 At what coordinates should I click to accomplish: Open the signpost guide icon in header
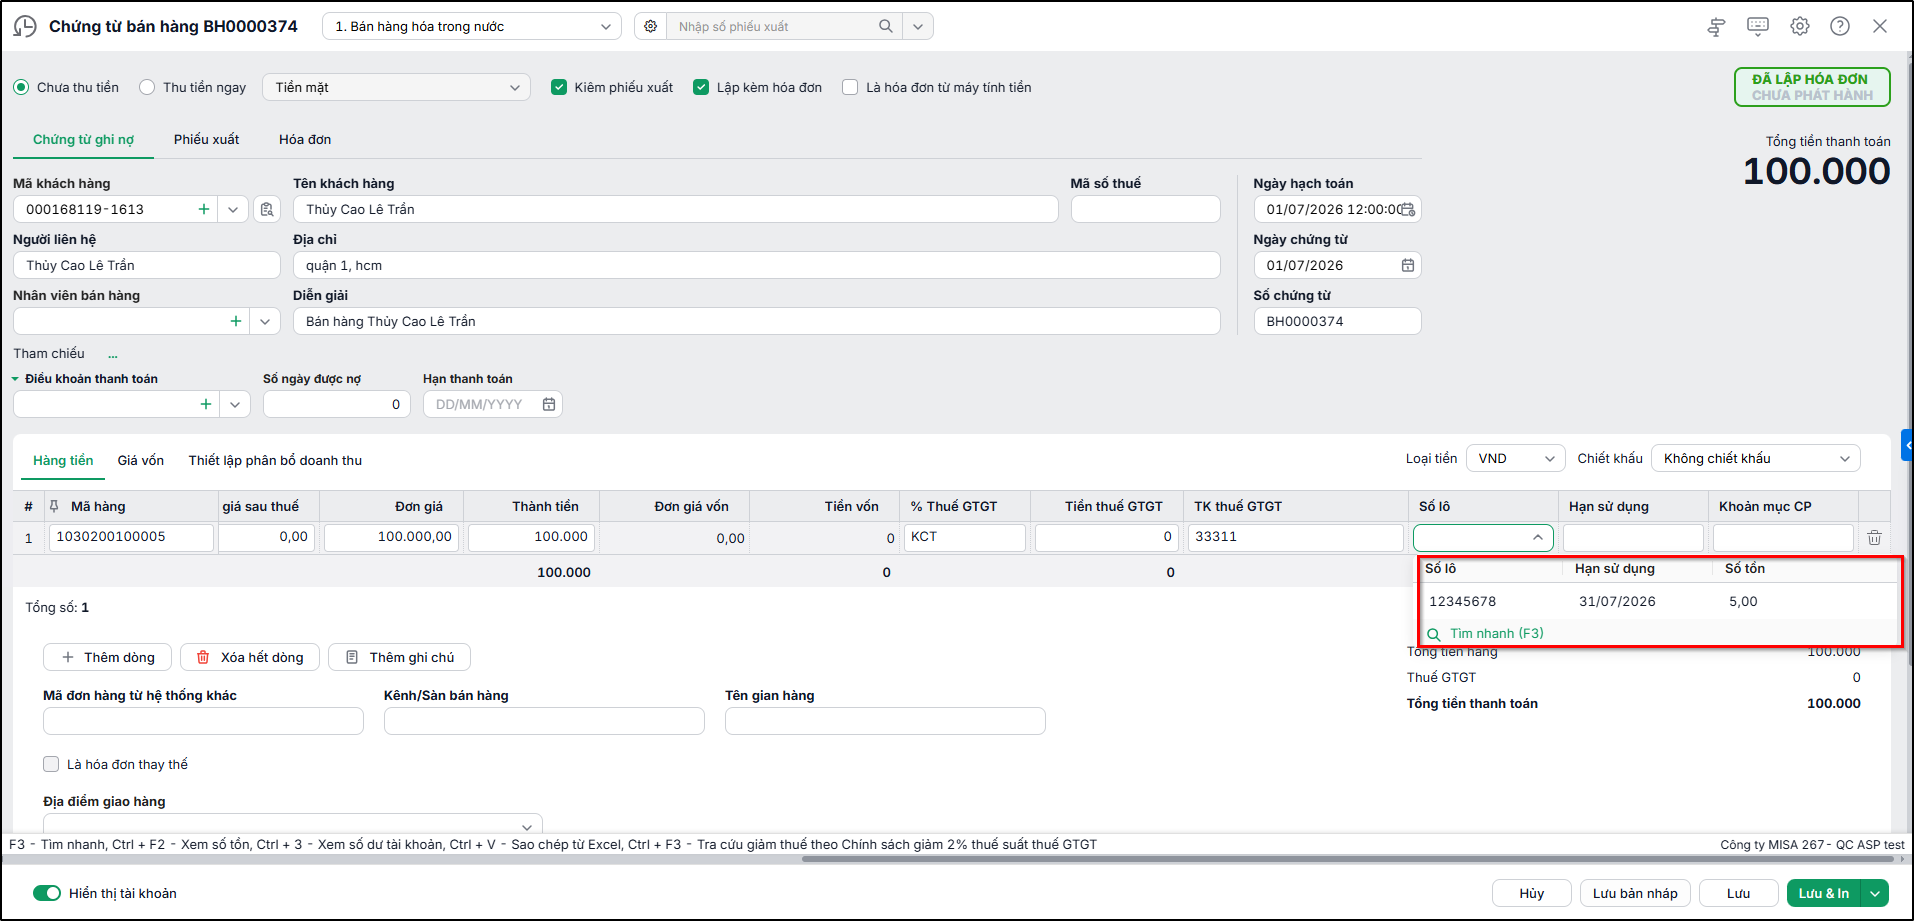(x=1716, y=27)
